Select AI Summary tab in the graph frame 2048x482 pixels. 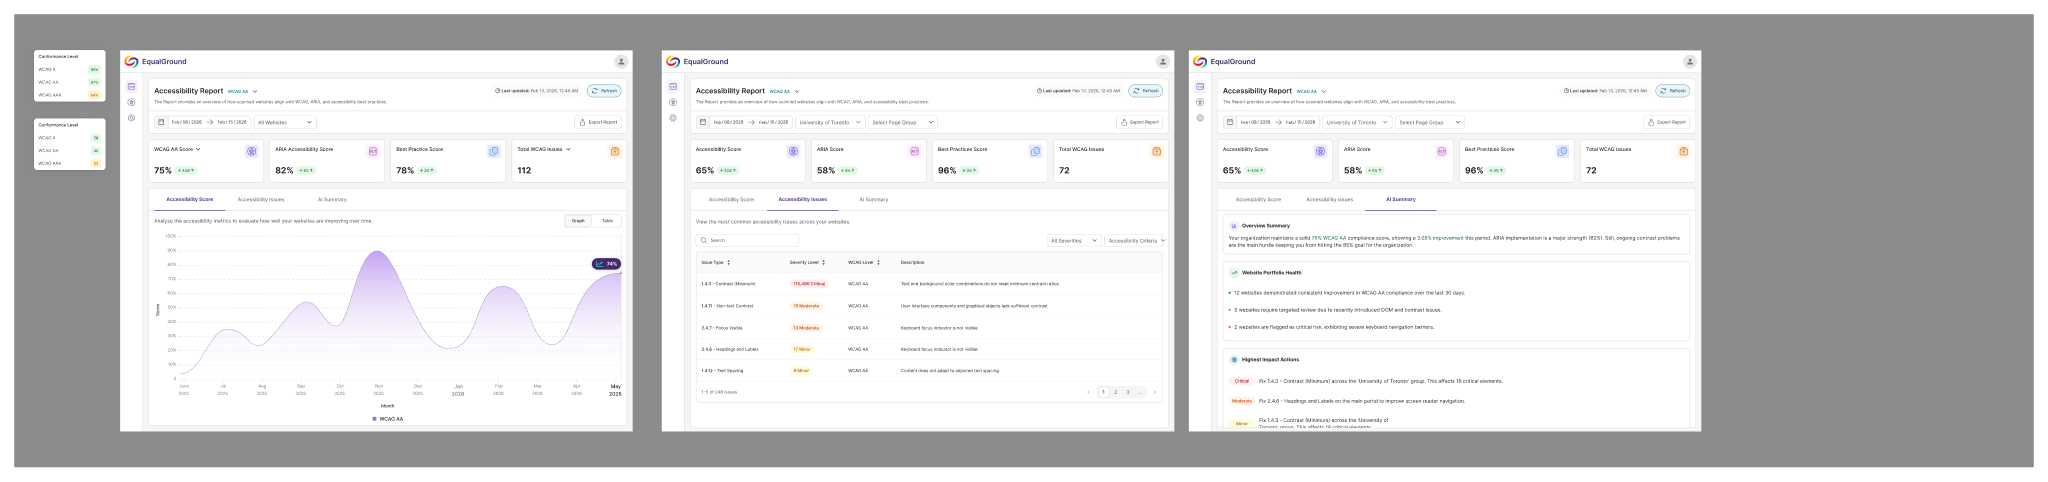332,199
